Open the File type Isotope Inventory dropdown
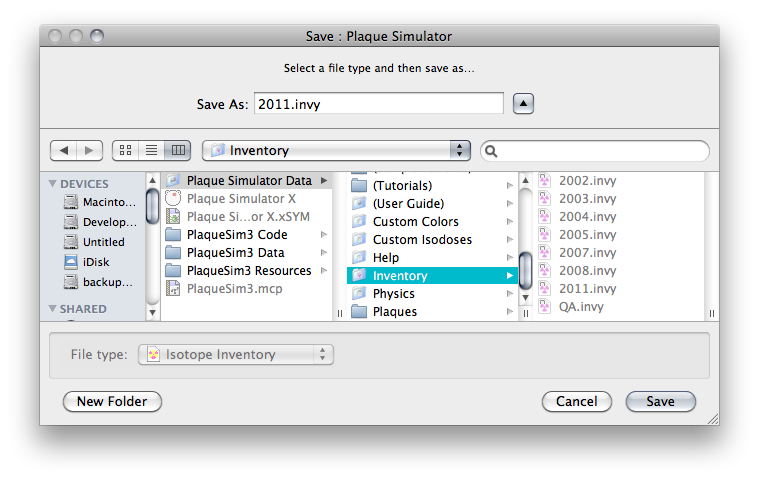Viewport: 759px width, 480px height. 236,354
